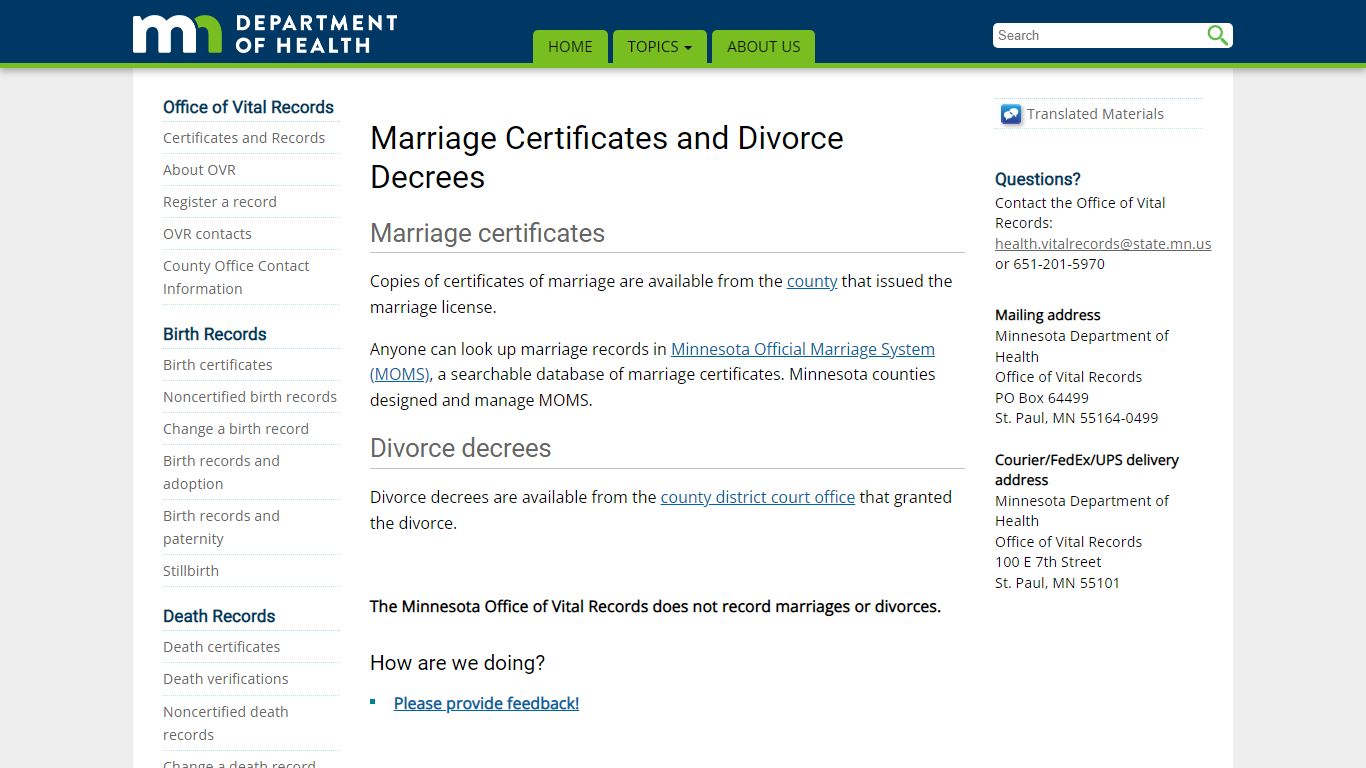Click Courier/FedEx/UPS delivery address label
The width and height of the screenshot is (1366, 768).
1087,470
